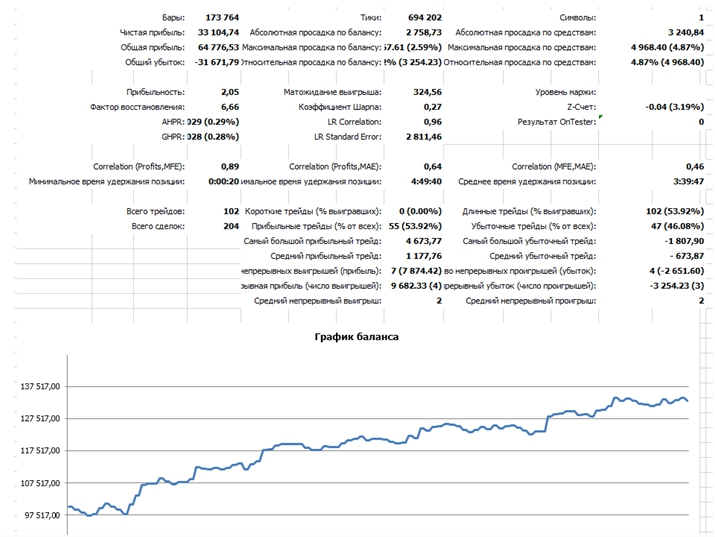Click the Всего сделок value 204
Viewport: 715px width, 537px height.
231,227
